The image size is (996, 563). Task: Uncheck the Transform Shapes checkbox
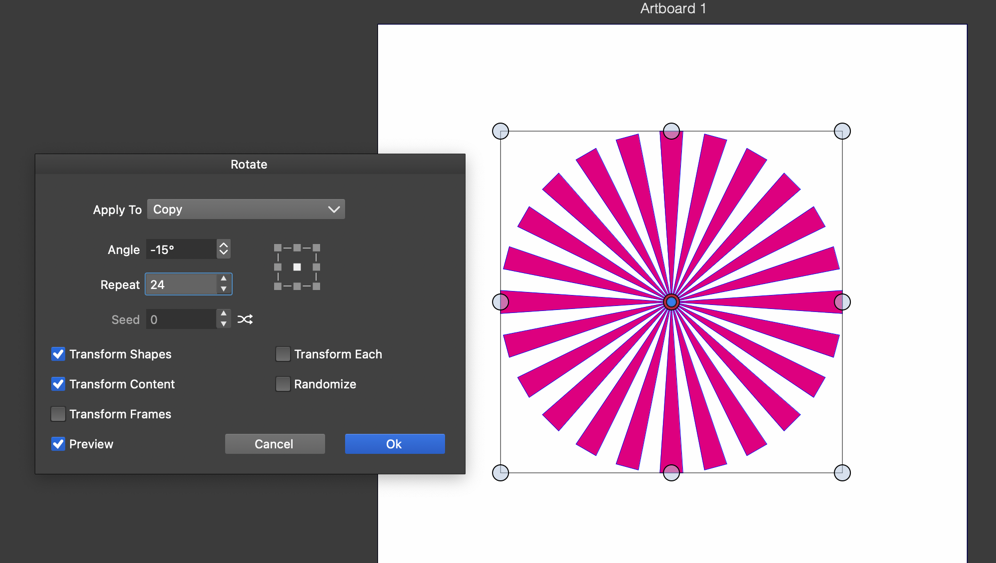(58, 354)
